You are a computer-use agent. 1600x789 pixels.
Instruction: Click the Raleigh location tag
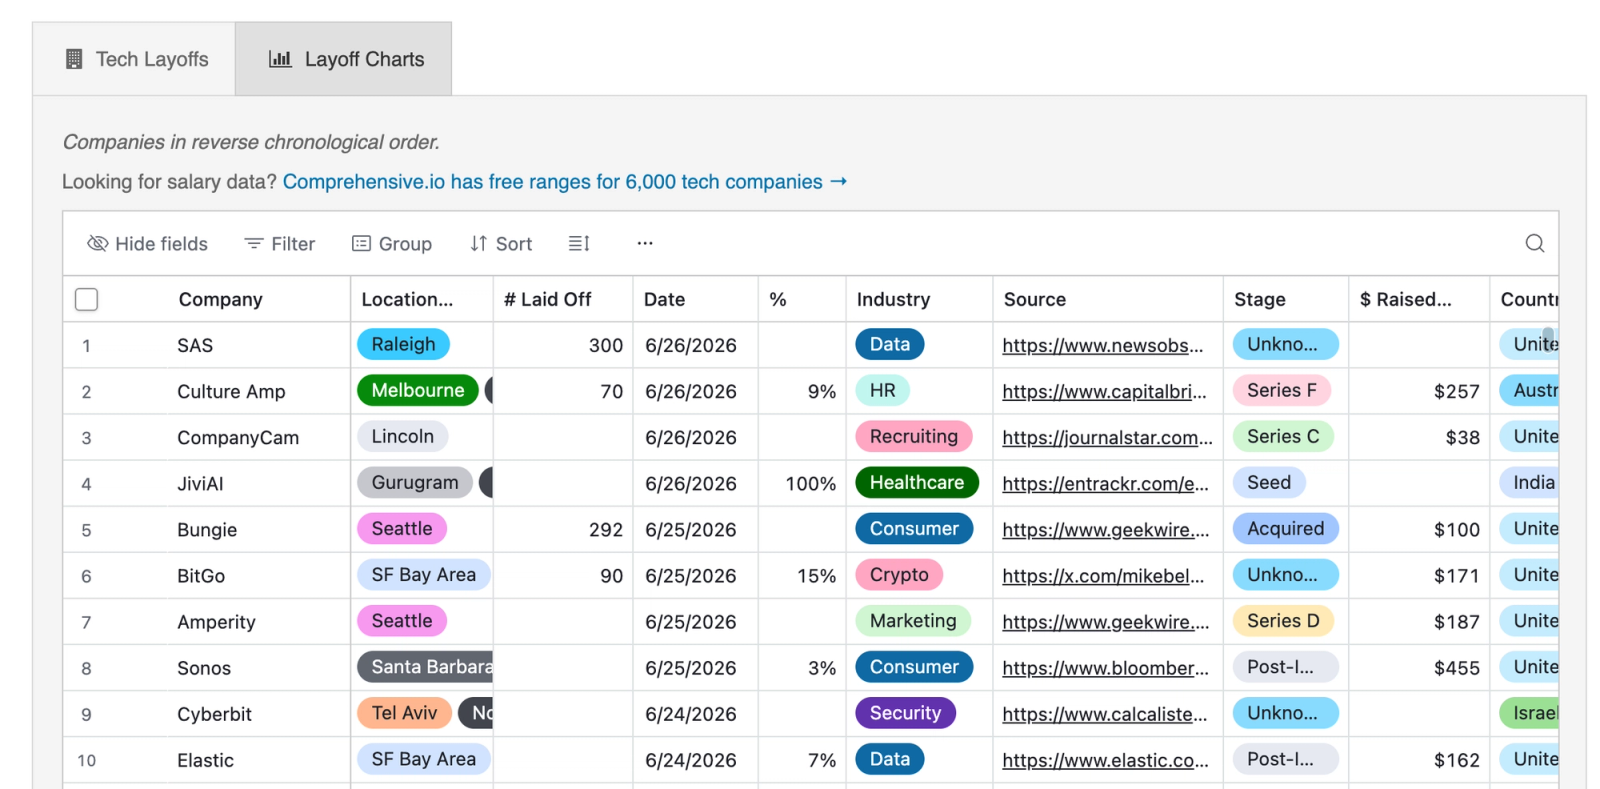403,344
